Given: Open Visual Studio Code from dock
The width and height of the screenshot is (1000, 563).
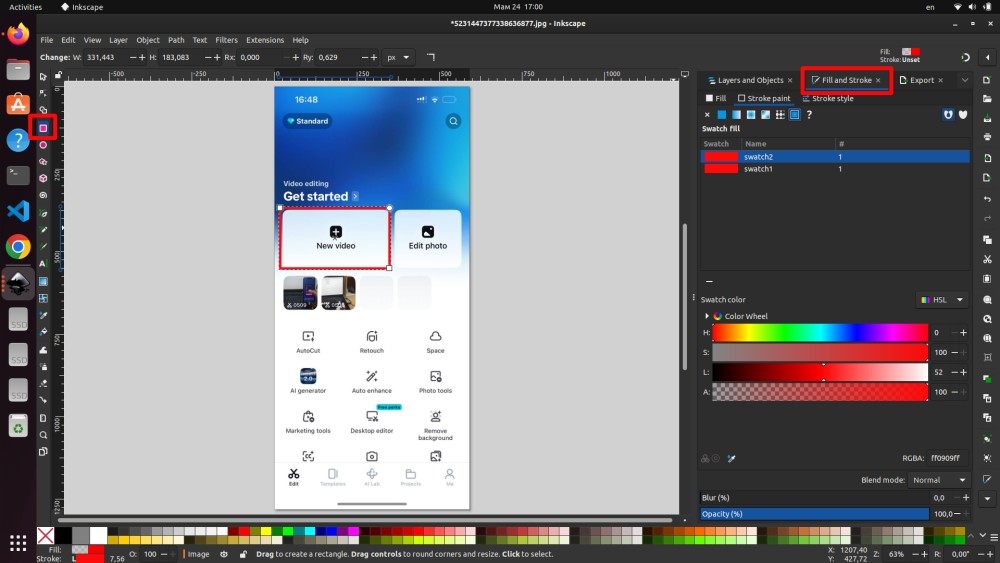Looking at the screenshot, I should (18, 211).
